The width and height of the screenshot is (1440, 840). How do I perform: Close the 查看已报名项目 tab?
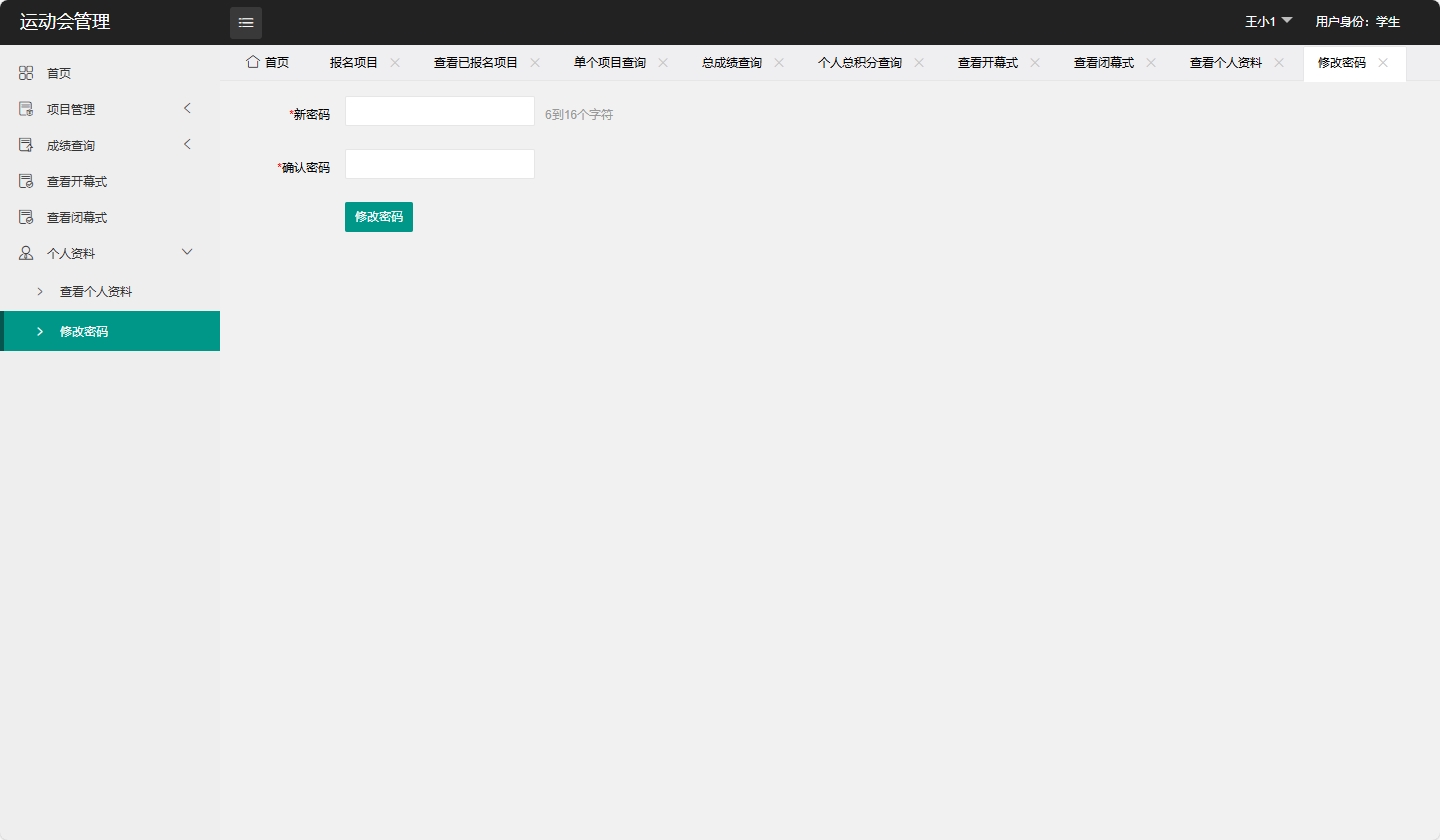tap(535, 62)
